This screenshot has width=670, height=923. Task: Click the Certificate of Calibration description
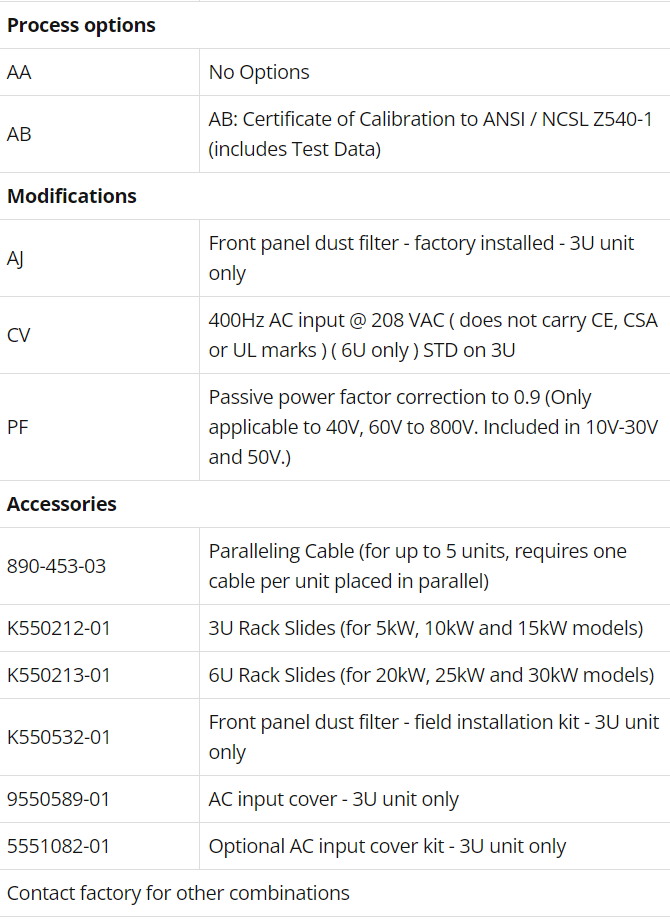[431, 134]
